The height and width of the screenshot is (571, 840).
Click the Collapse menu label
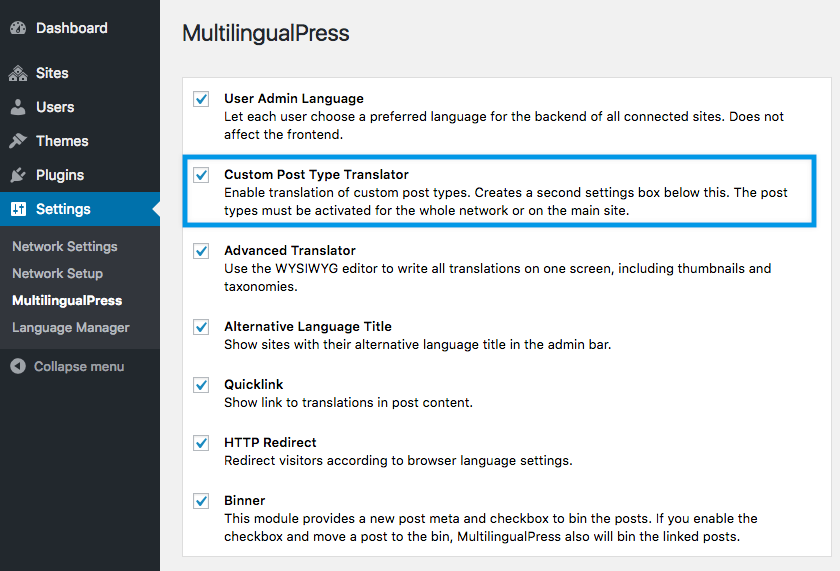pos(79,366)
